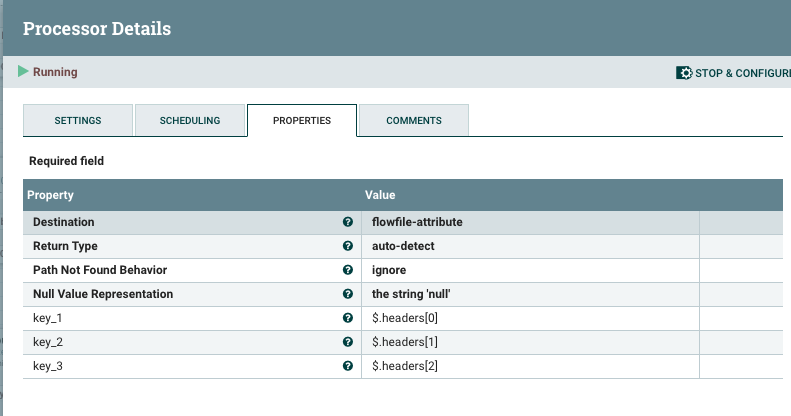This screenshot has height=416, width=791.
Task: Click help icon beside Return Type
Action: tap(348, 246)
